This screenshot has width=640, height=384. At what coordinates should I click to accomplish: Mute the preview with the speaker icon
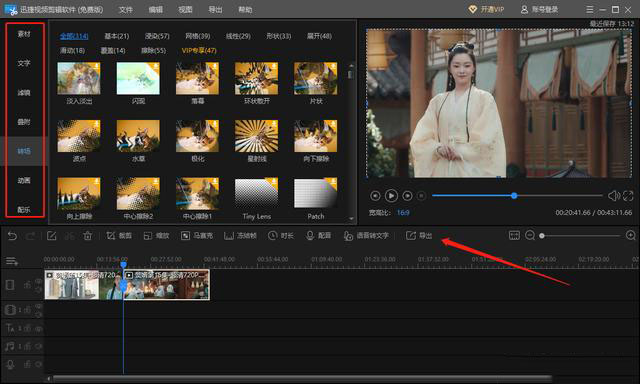click(x=613, y=196)
